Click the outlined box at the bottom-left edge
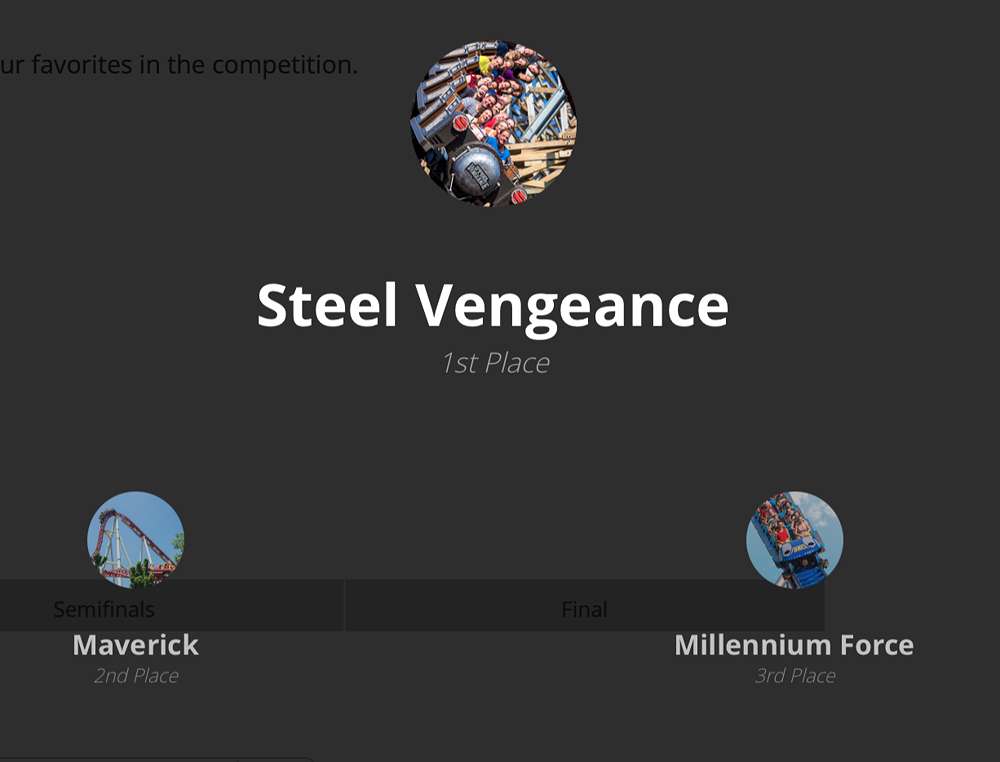1000x762 pixels. 150,759
